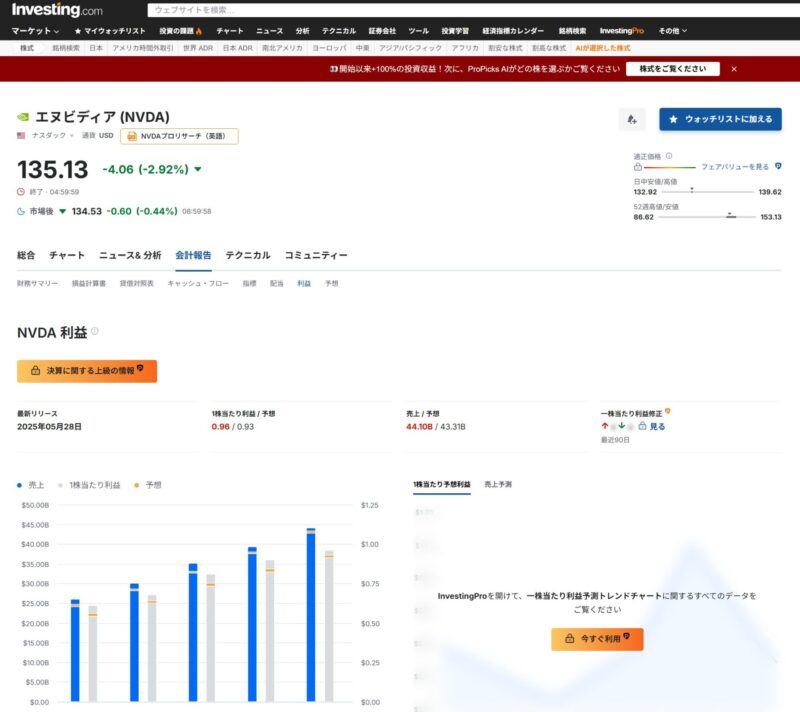Screen dimensions: 800x712
Task: Open the ナスダック exchange dropdown
Action: pos(53,136)
